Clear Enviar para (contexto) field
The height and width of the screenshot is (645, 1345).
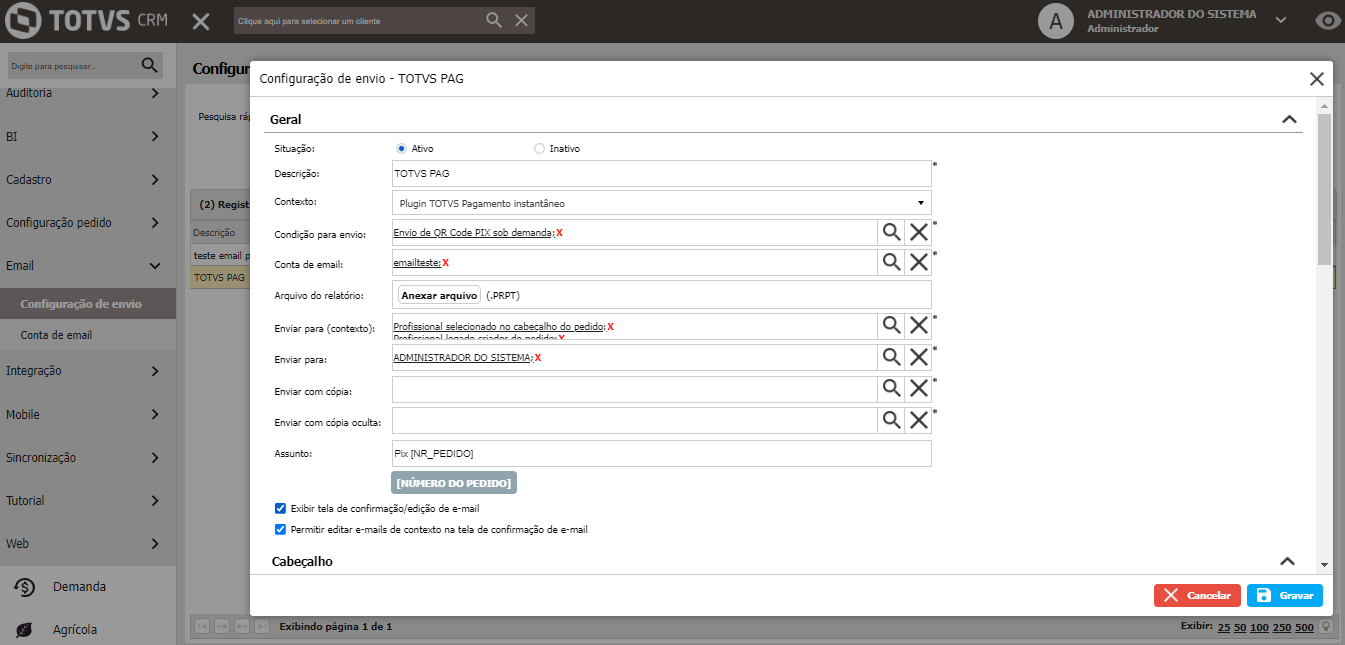pos(918,326)
